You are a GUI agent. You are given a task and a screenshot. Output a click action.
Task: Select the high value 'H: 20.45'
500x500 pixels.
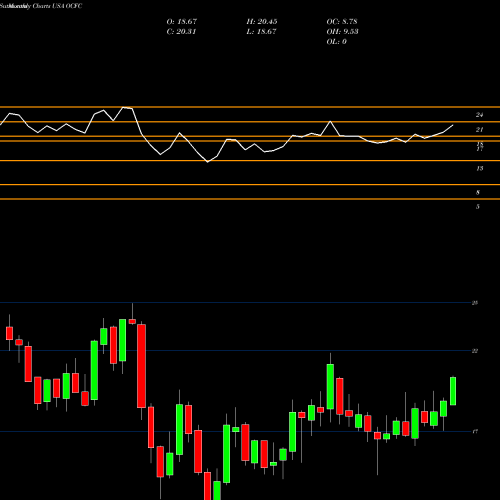pos(262,22)
